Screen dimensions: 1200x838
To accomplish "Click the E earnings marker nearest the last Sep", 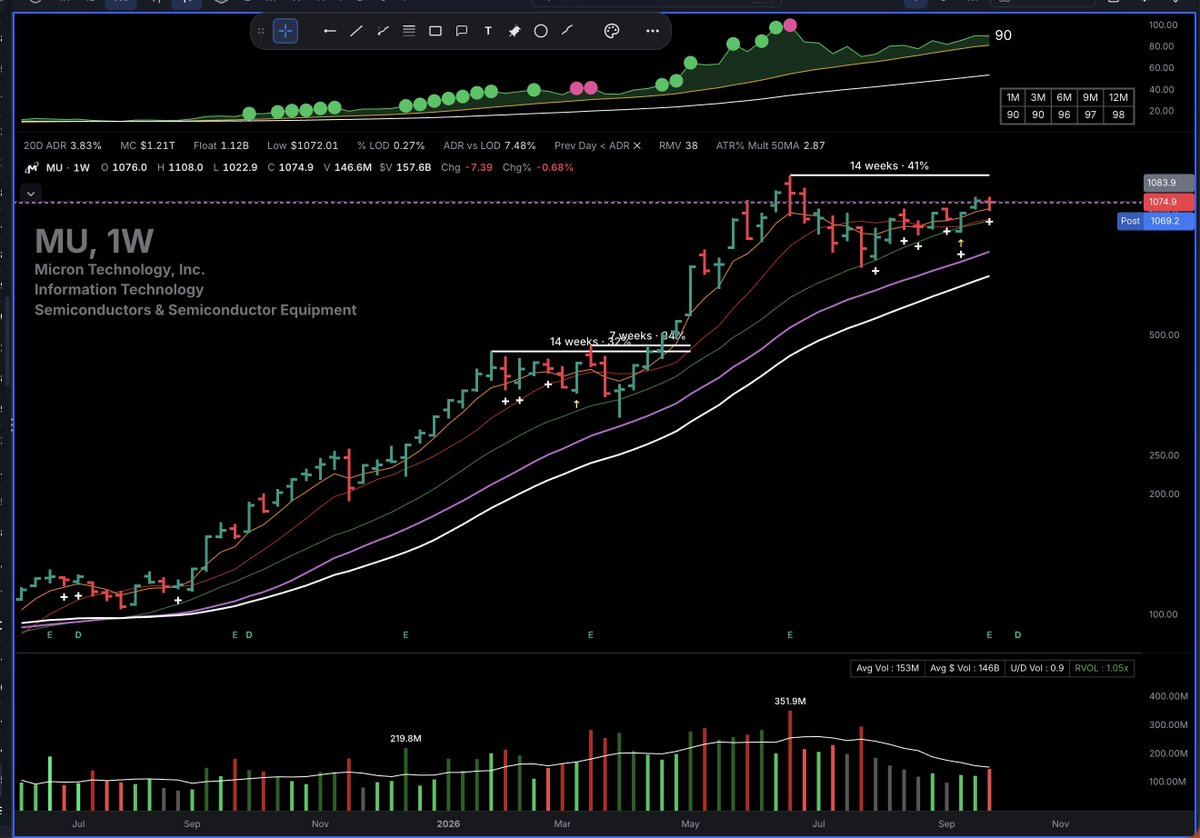I will point(989,634).
